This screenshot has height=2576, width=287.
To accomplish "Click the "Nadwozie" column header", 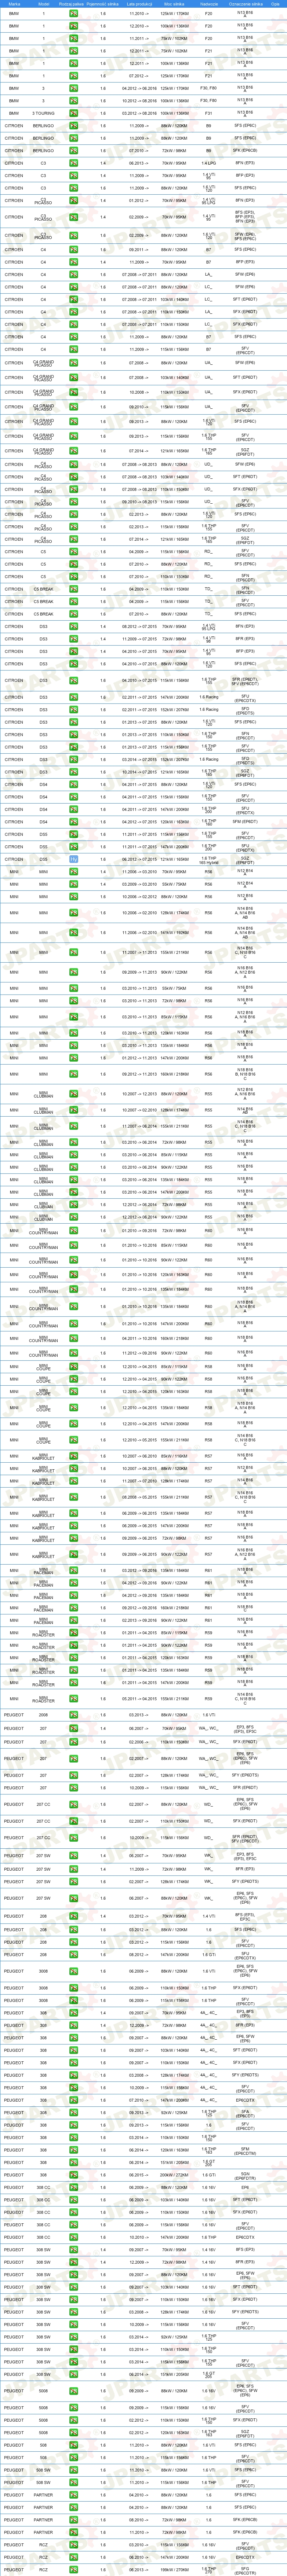I will pos(209,4).
